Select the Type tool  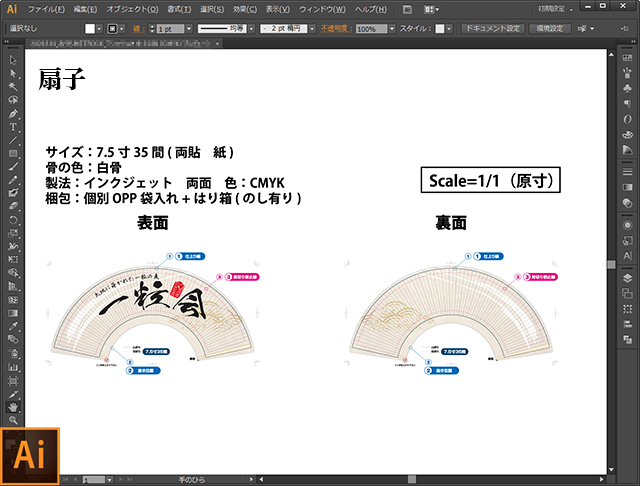point(13,127)
